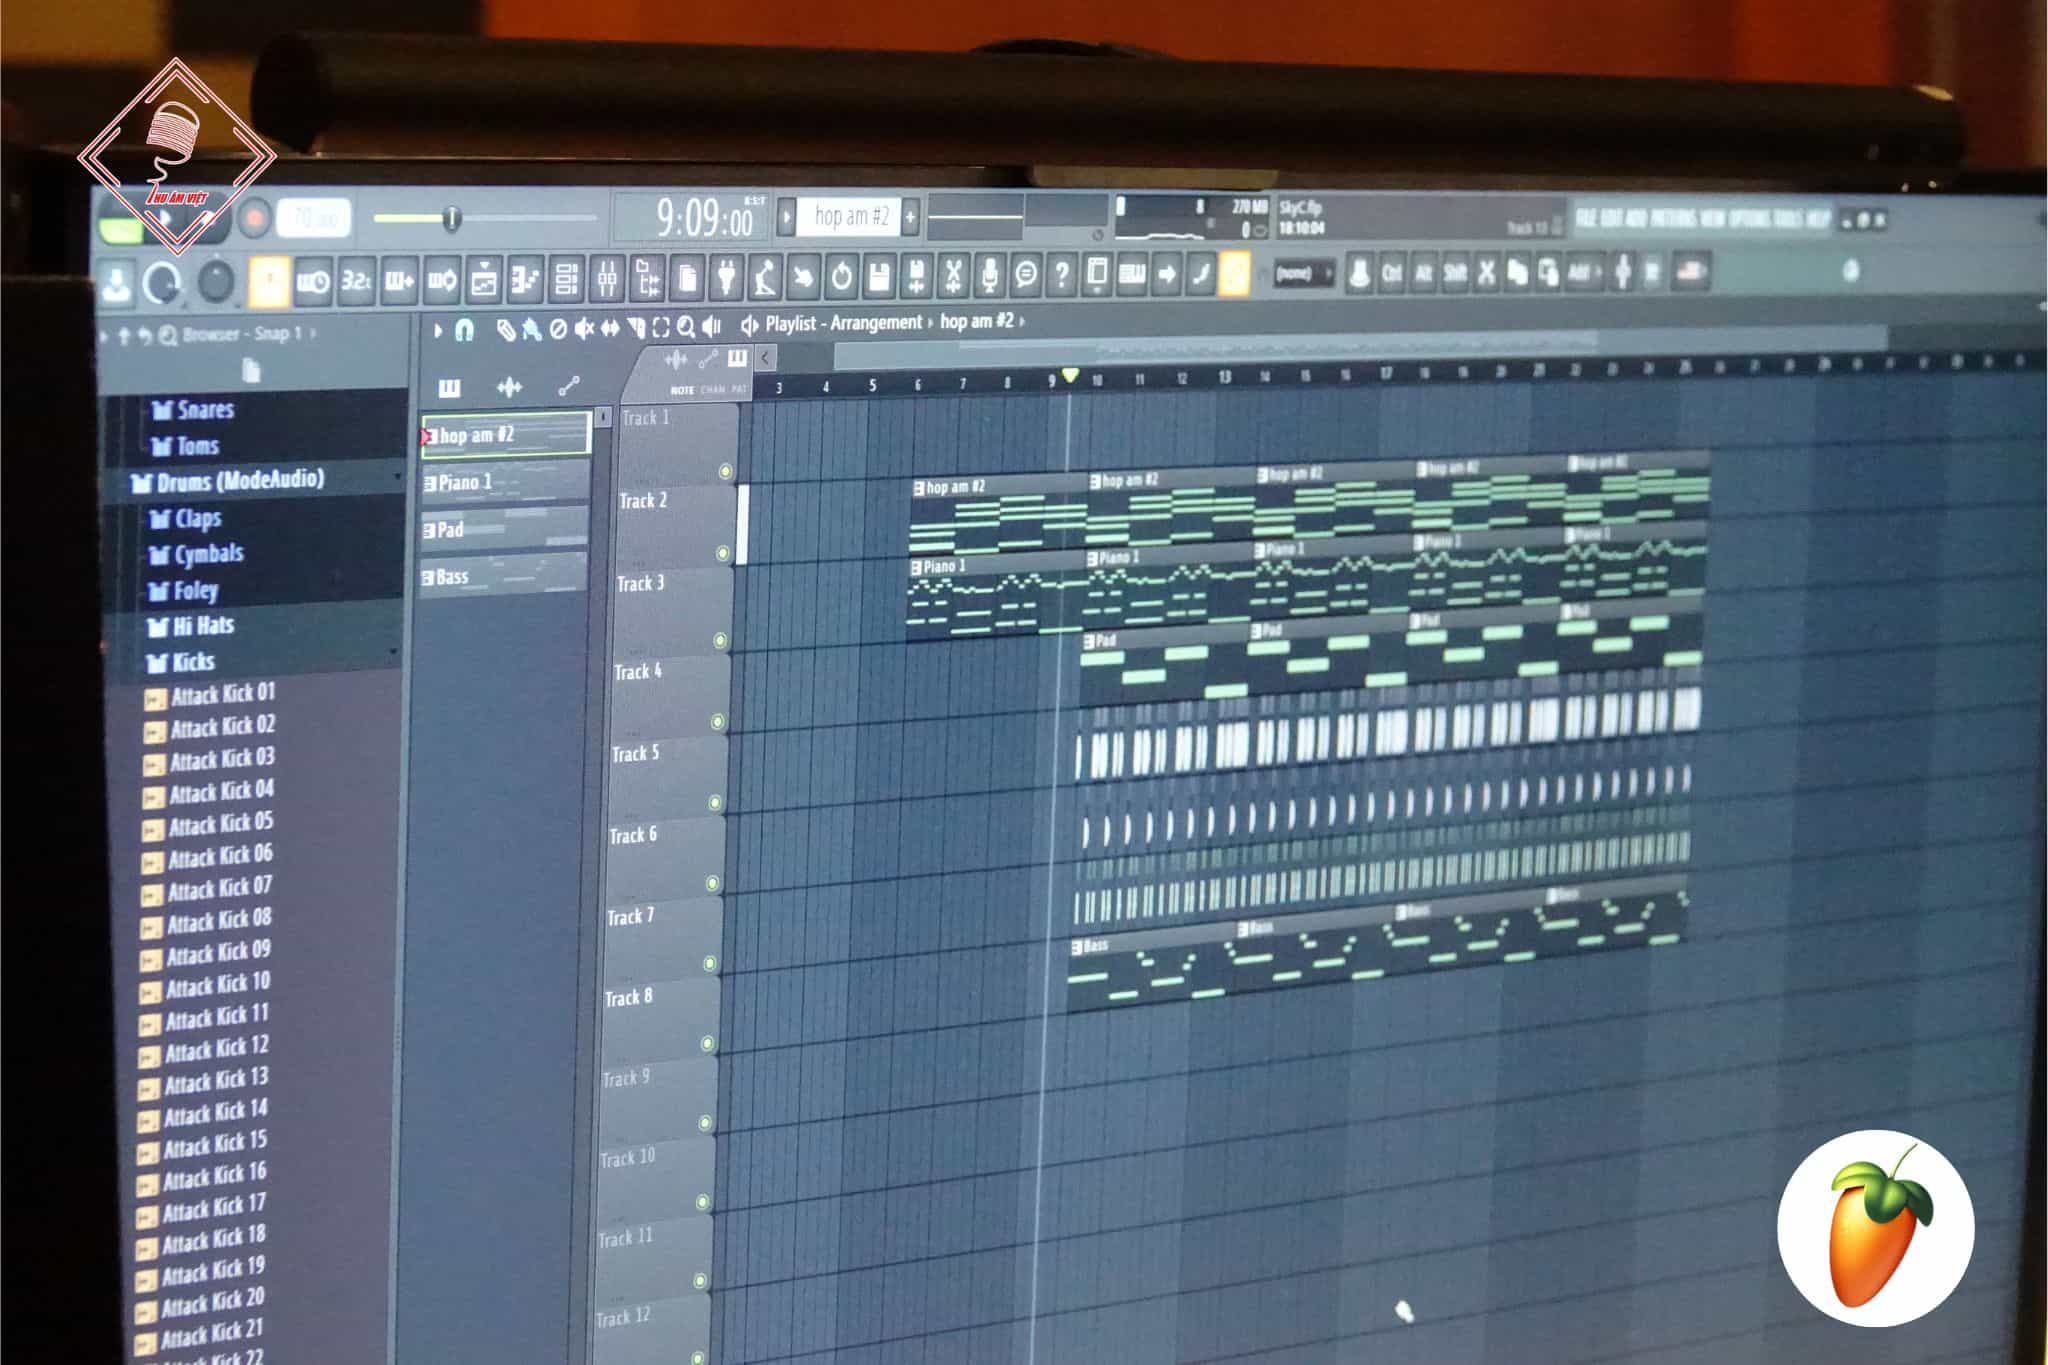
Task: Open the help question mark icon
Action: point(1061,273)
